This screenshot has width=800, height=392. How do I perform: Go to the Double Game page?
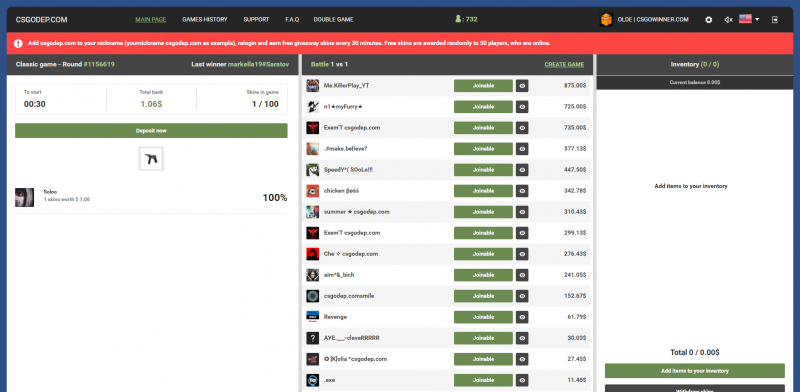coord(333,20)
